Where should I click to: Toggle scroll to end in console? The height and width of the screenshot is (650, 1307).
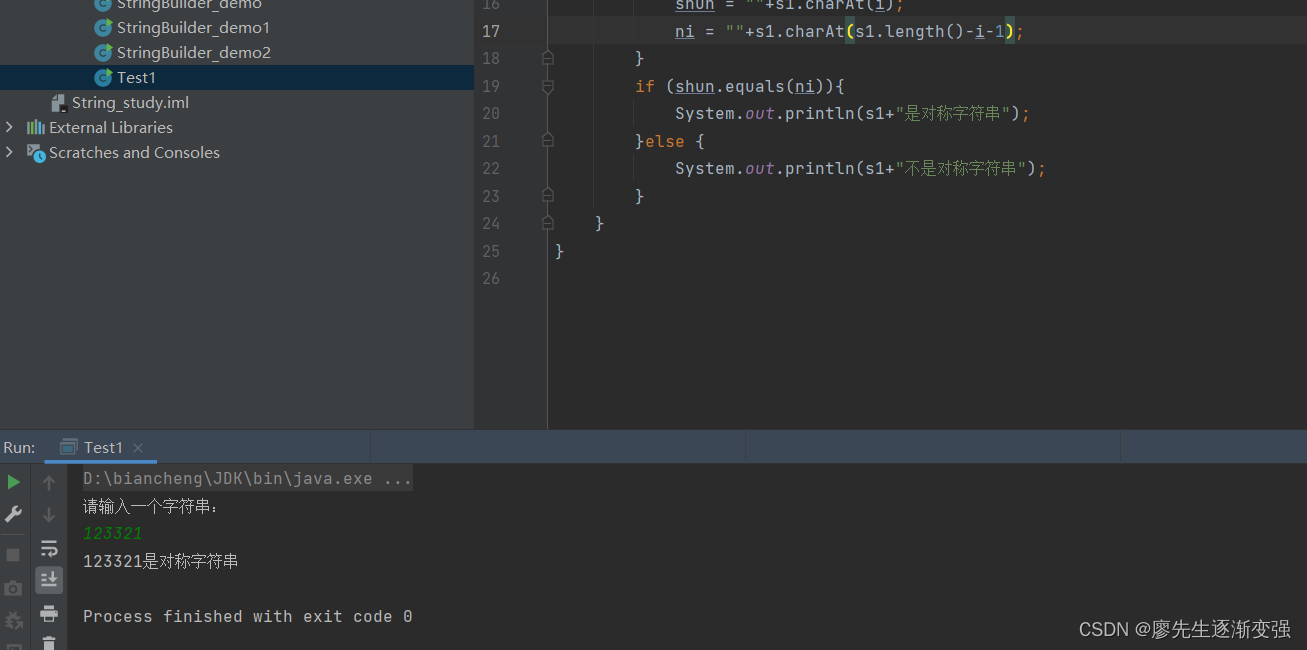tap(49, 579)
